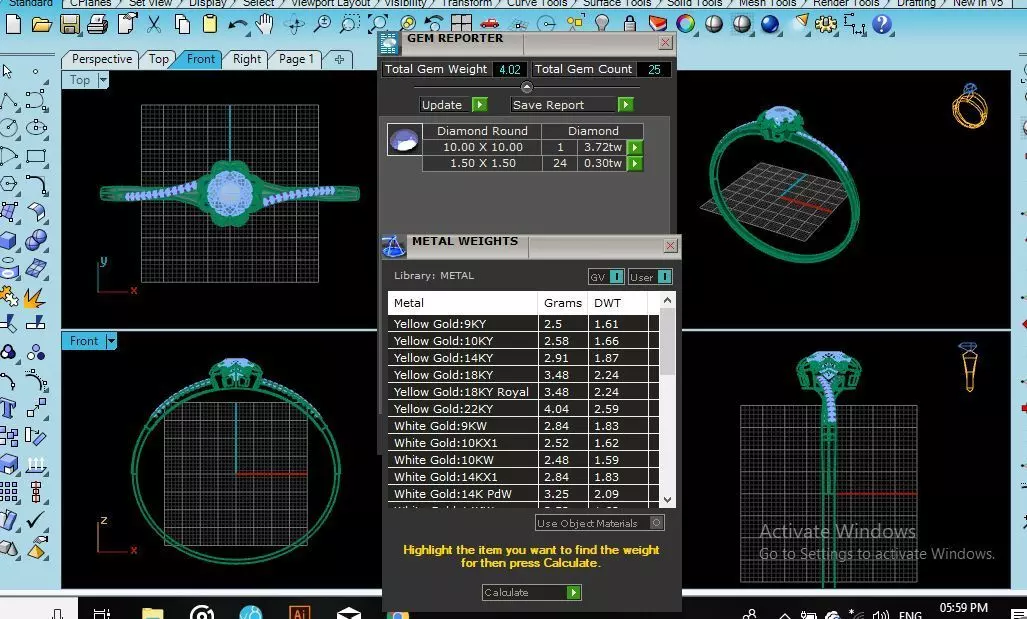The width and height of the screenshot is (1027, 619).
Task: Switch to the Right viewport tab
Action: click(x=246, y=59)
